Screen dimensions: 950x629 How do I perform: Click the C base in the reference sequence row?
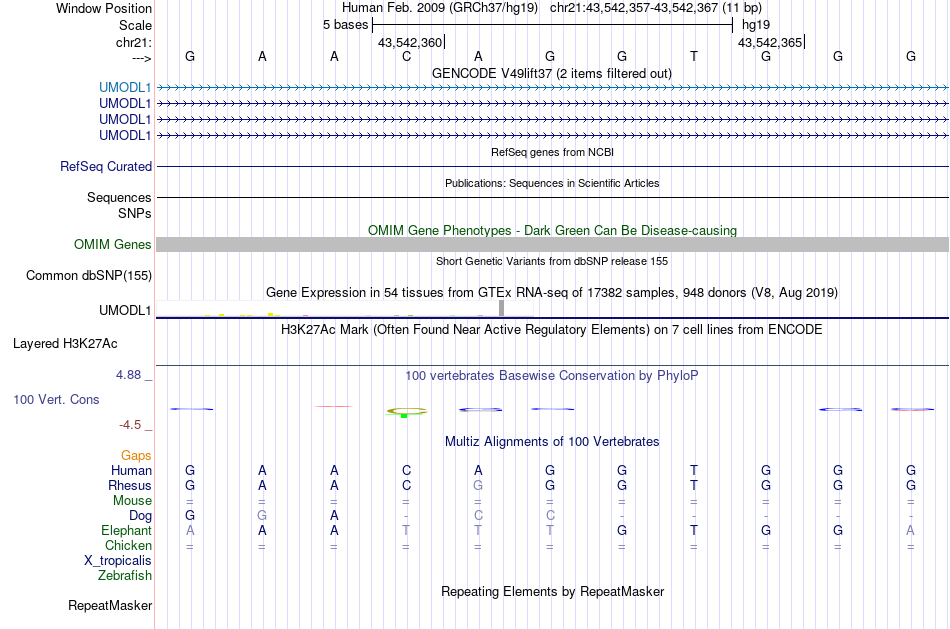pos(407,56)
